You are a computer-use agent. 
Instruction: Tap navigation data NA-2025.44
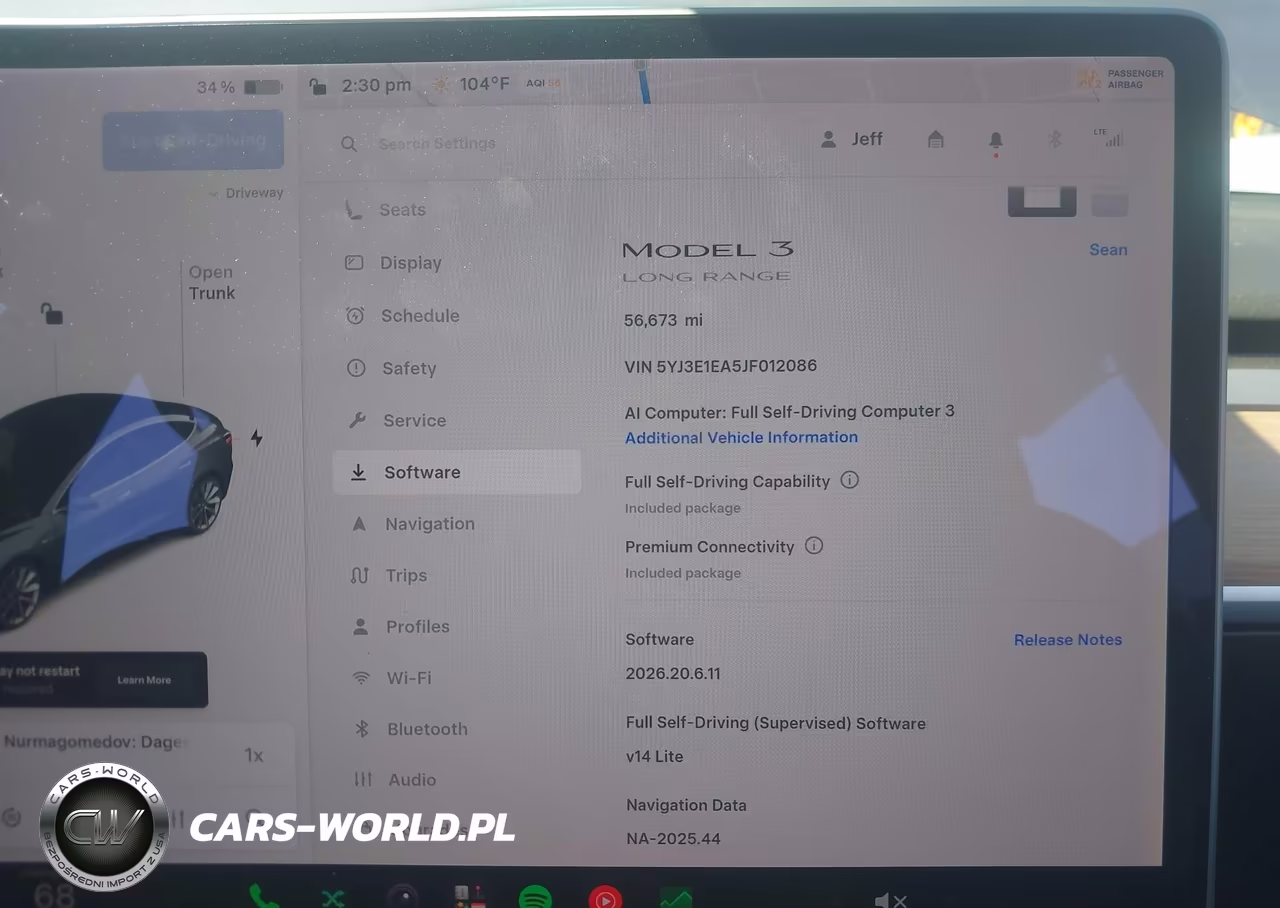click(673, 838)
